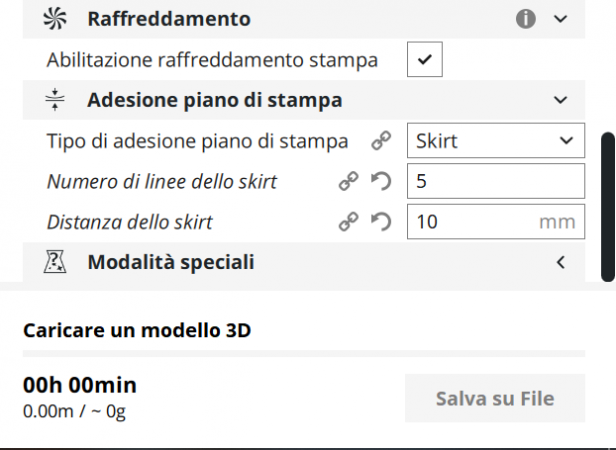This screenshot has height=450, width=616.
Task: Reset Distanza dello skirt to default
Action: [380, 222]
